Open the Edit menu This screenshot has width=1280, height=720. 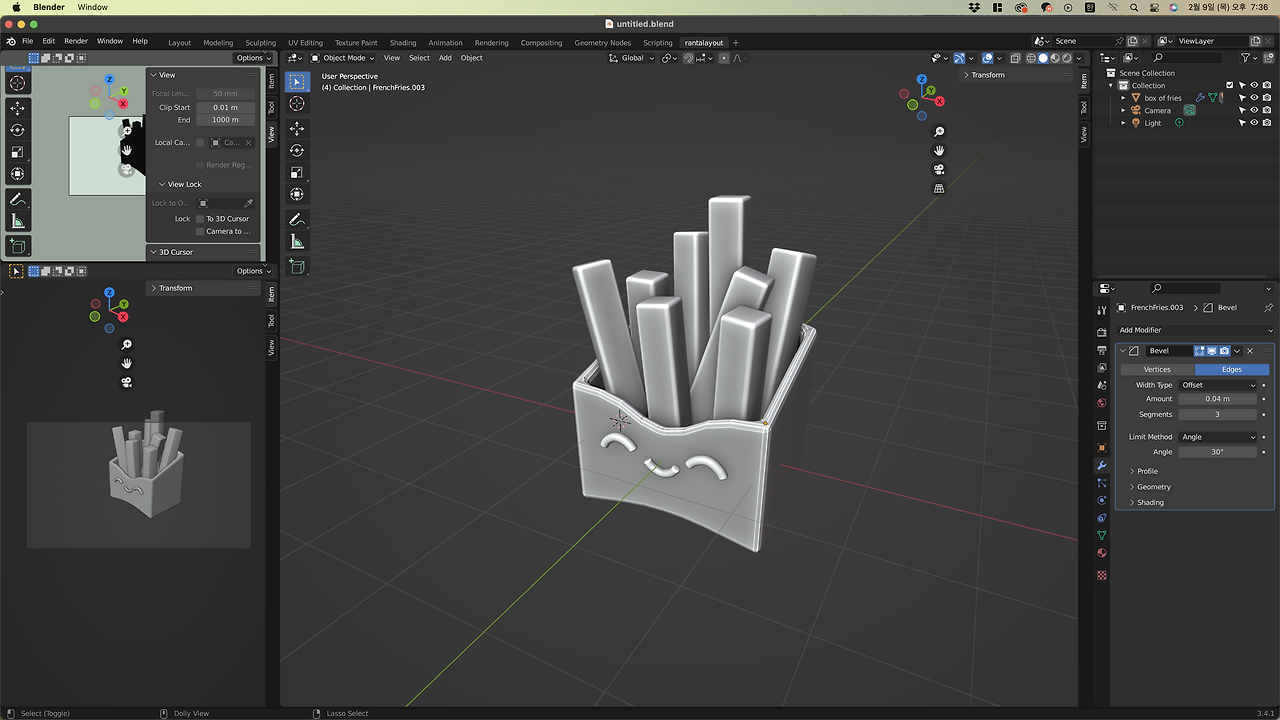(49, 41)
